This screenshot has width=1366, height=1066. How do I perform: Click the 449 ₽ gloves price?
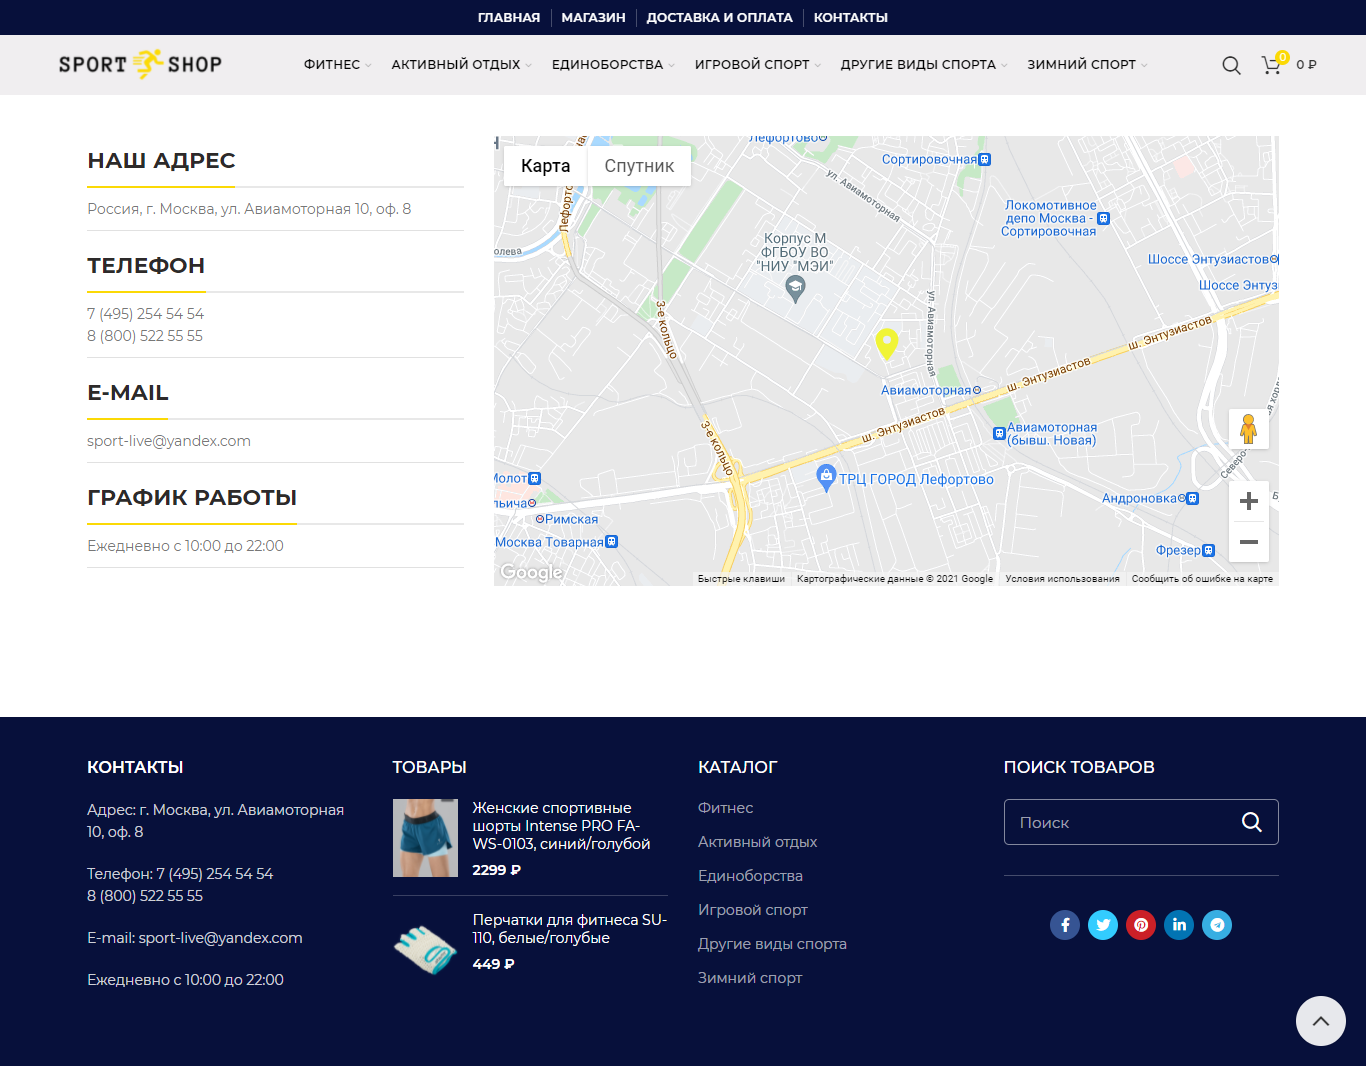pos(493,964)
